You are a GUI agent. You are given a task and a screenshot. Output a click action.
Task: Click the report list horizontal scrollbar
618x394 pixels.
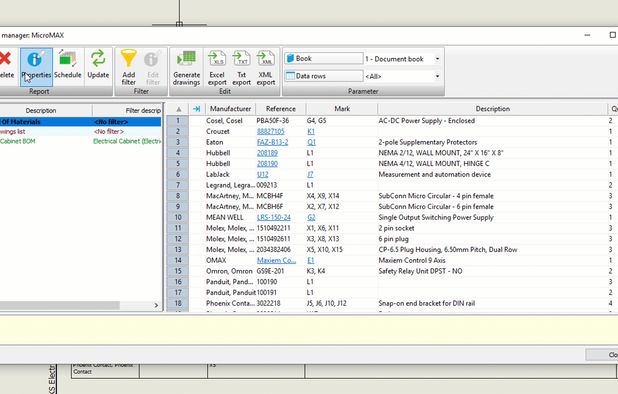59,305
